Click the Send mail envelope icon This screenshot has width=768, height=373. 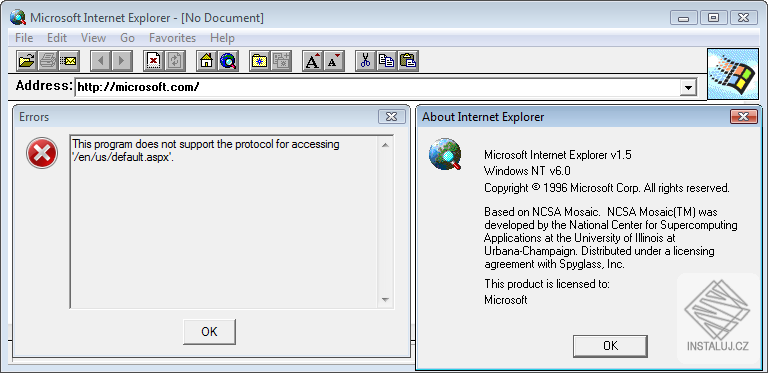coord(70,61)
